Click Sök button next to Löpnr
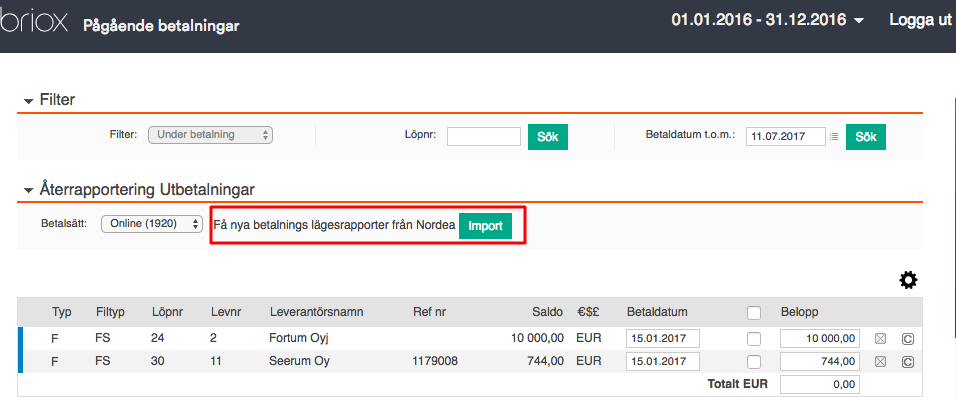956x397 pixels. point(548,137)
